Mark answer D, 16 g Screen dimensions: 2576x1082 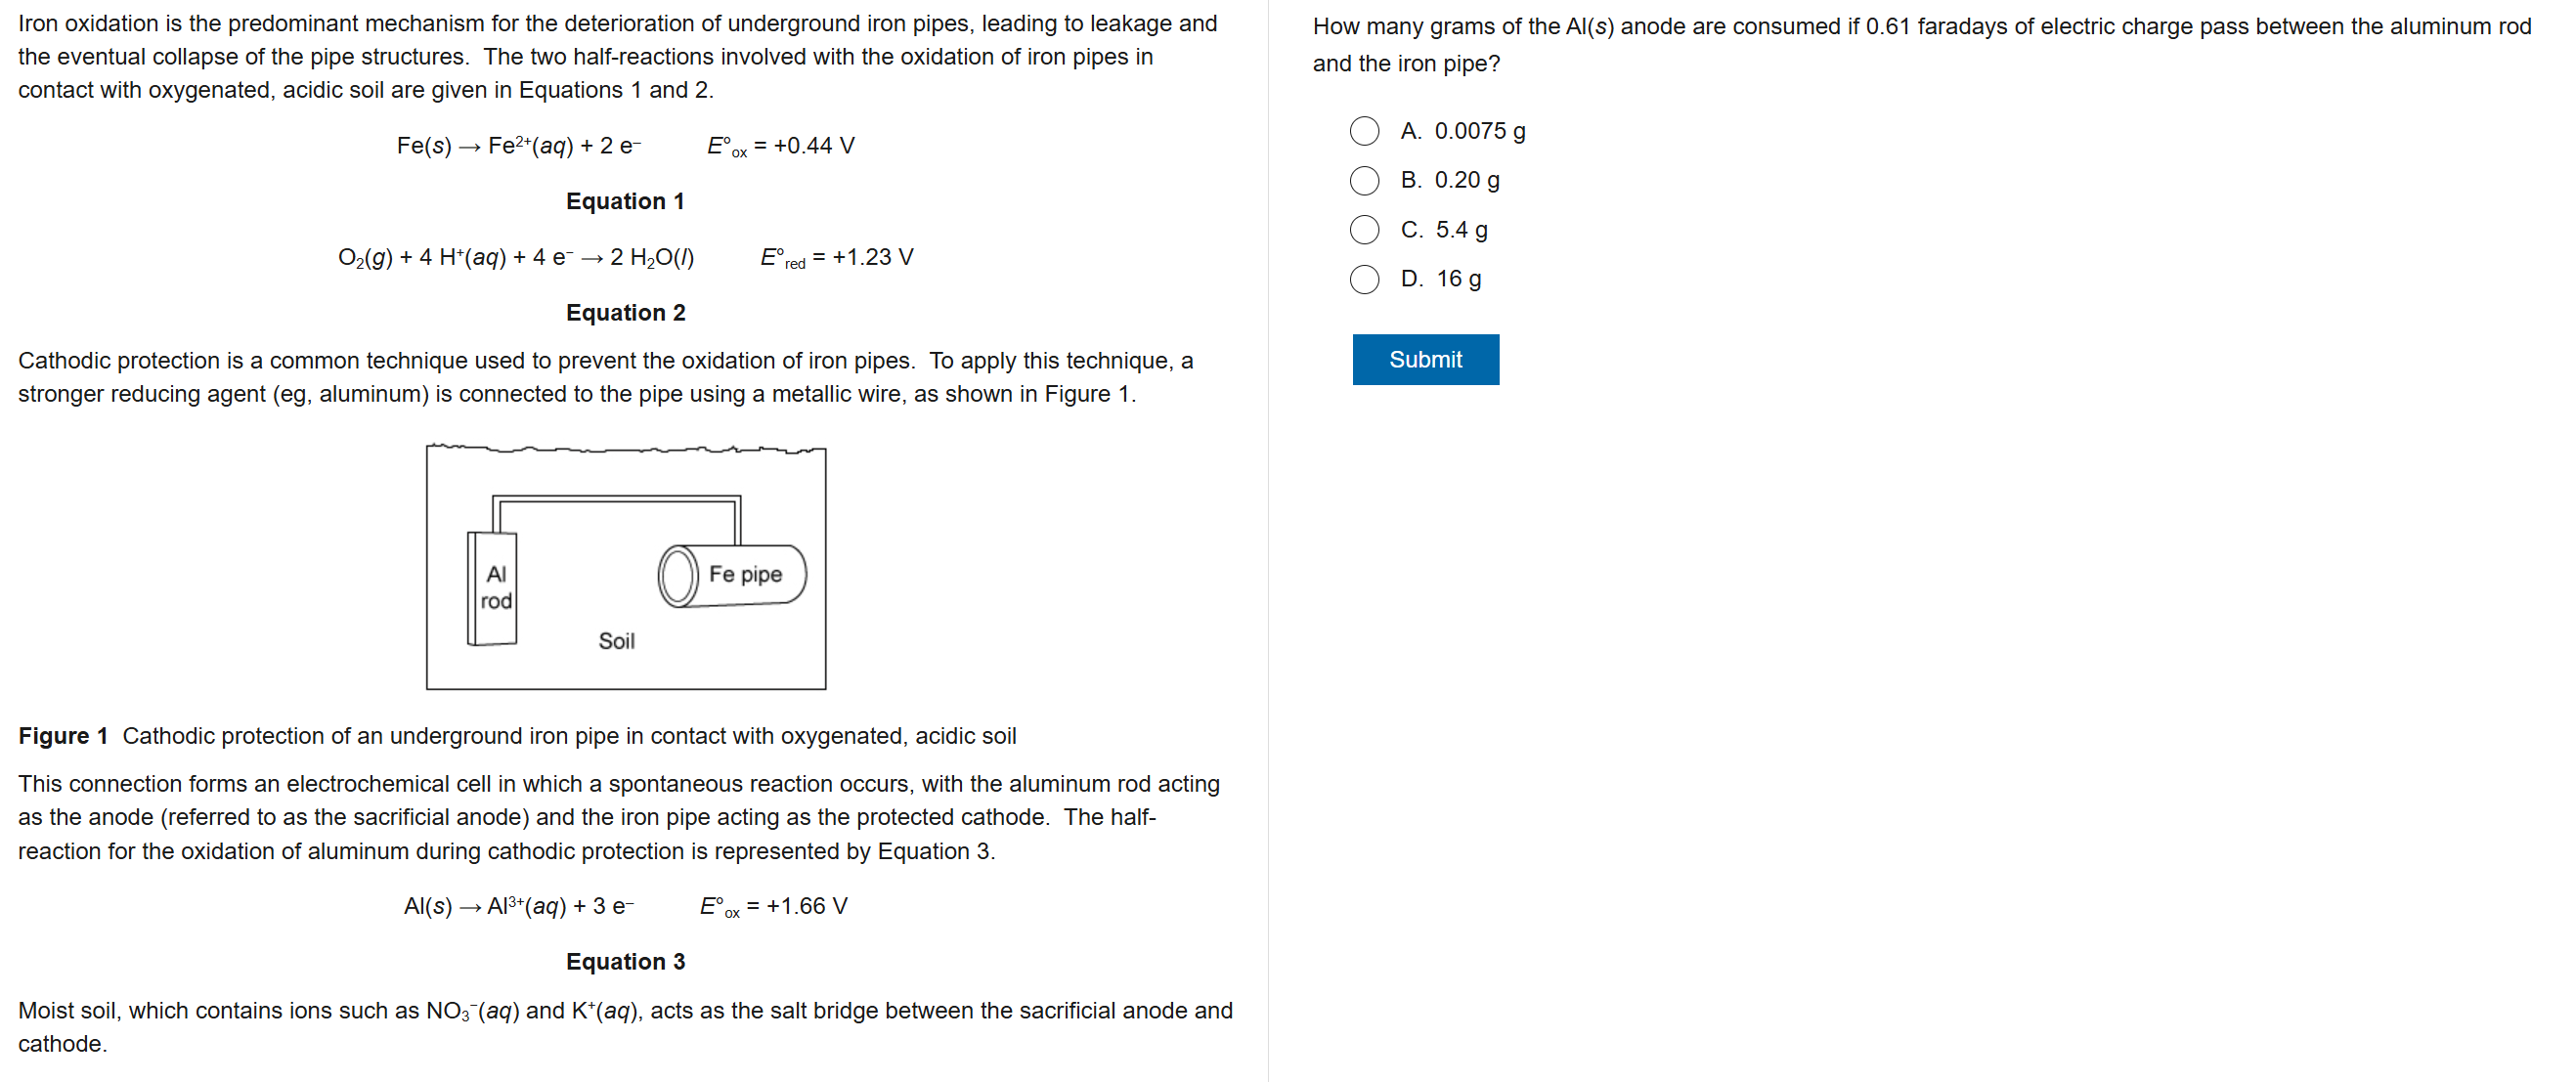tap(1364, 279)
